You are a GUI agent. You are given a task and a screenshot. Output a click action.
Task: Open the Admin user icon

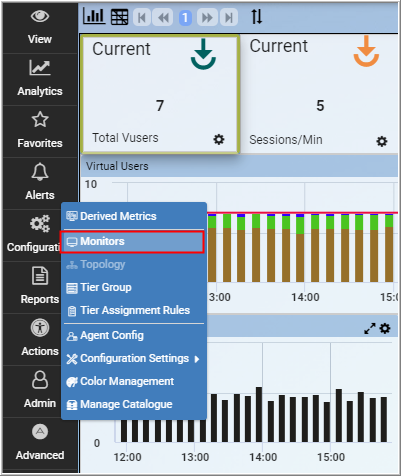[x=40, y=380]
